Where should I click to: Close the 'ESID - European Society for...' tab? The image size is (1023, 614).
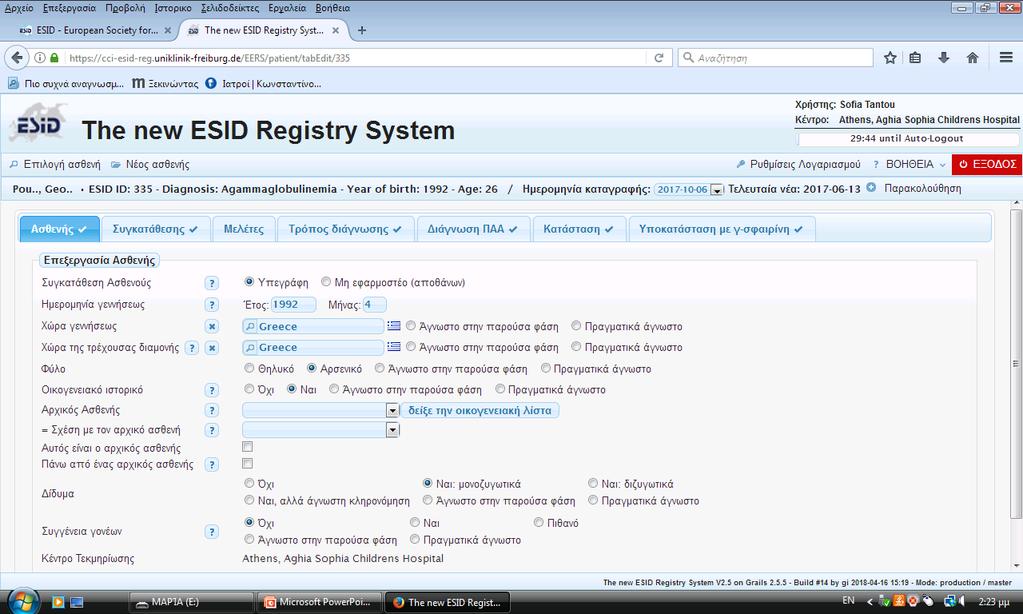(168, 31)
